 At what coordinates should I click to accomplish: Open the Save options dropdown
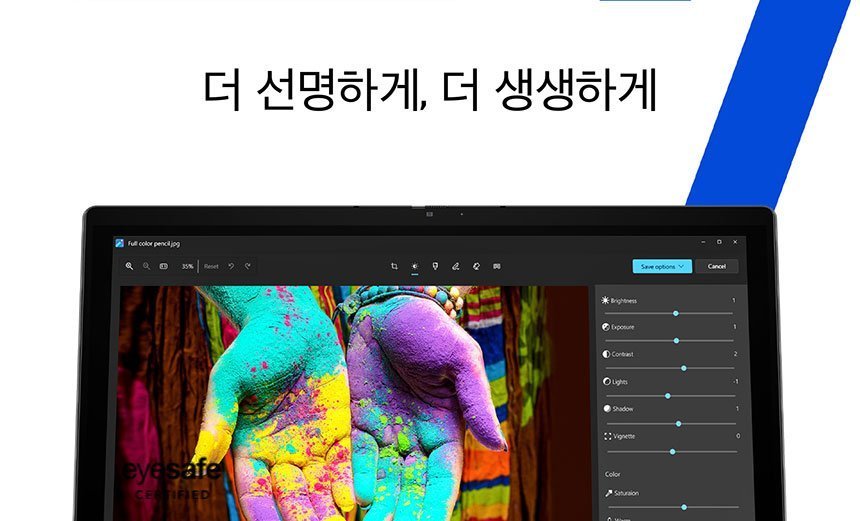[662, 267]
